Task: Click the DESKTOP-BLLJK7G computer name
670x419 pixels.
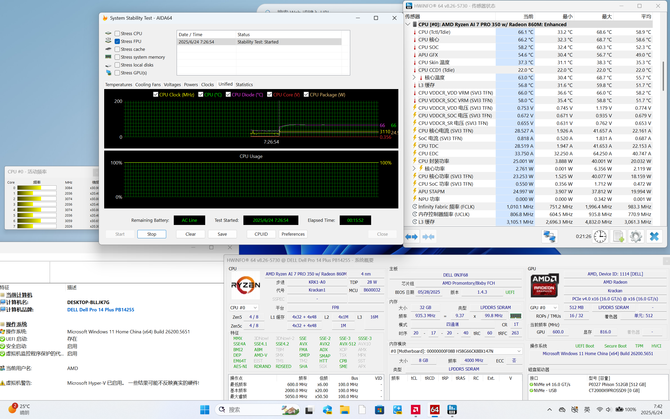Action: tap(88, 302)
